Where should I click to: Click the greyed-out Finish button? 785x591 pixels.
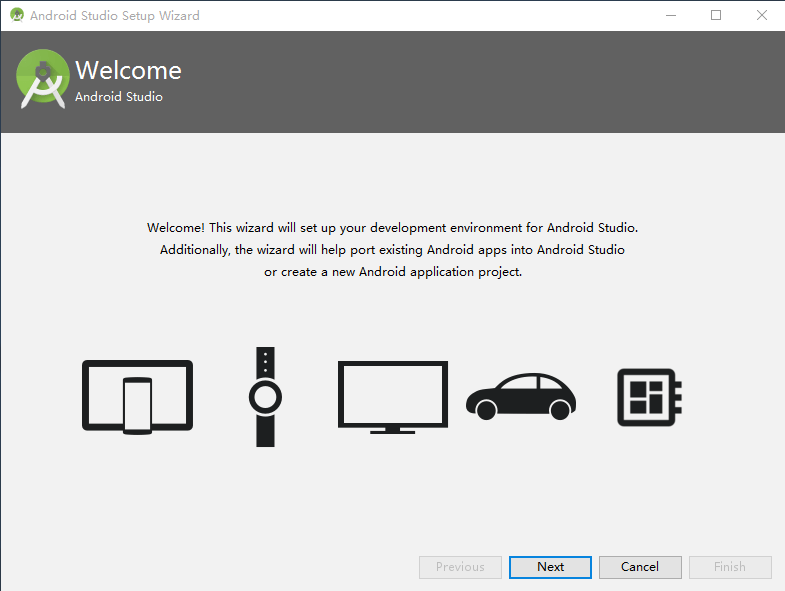click(x=730, y=567)
